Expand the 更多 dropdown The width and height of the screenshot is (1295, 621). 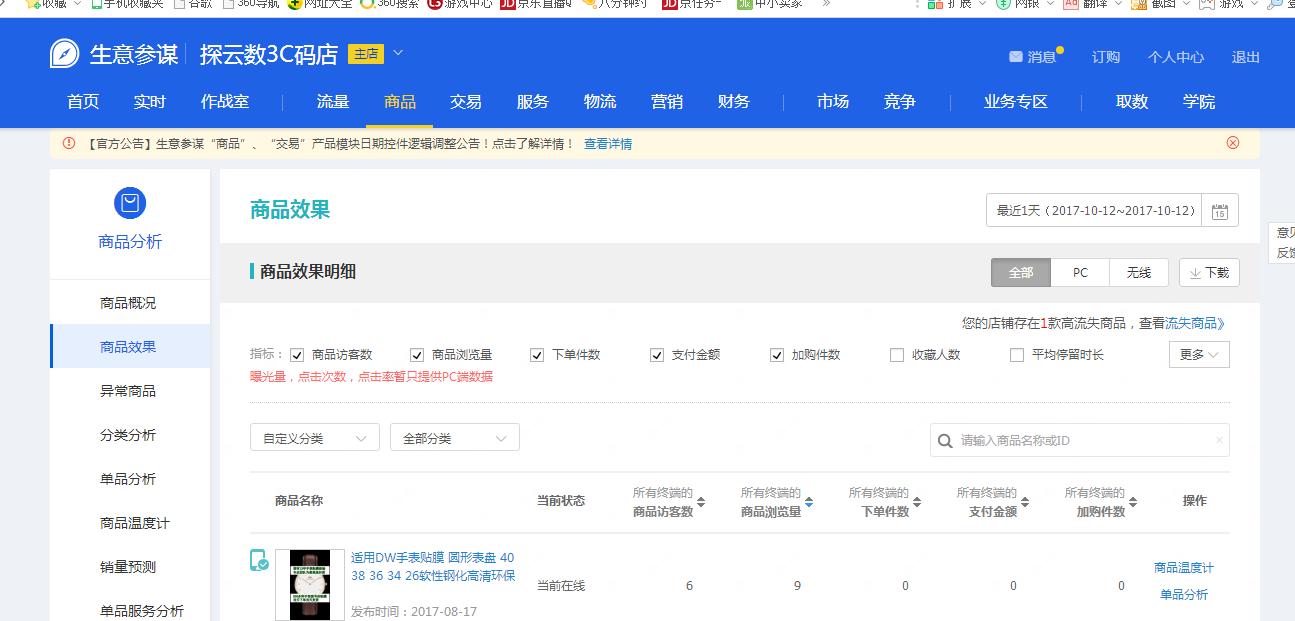(1198, 354)
